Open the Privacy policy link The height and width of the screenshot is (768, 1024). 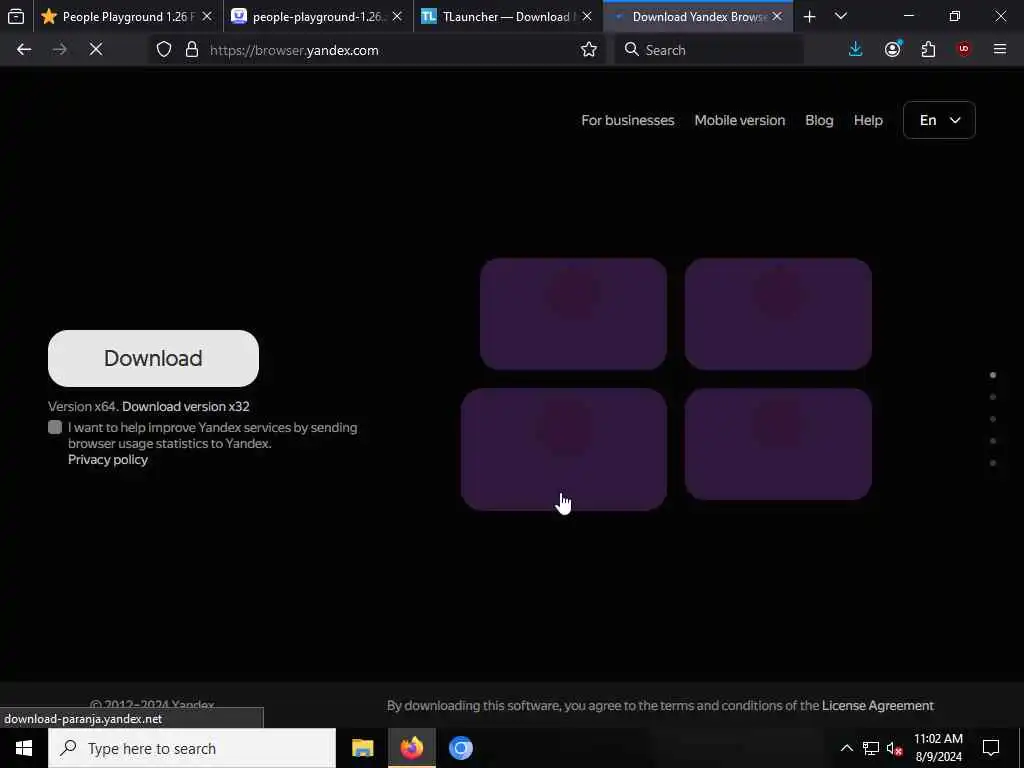tap(108, 460)
